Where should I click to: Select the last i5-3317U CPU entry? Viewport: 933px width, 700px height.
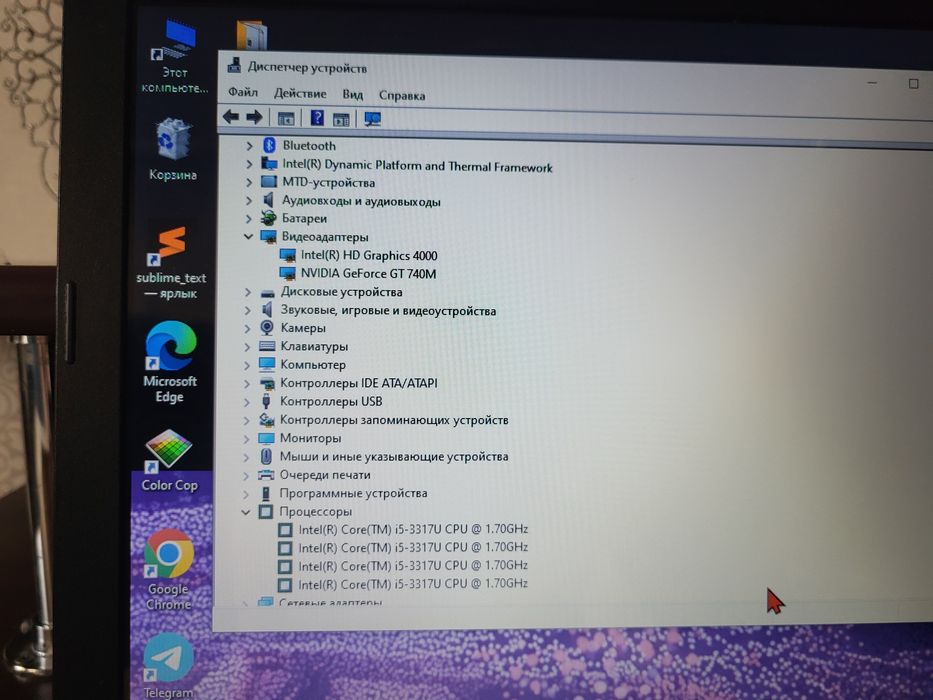pyautogui.click(x=413, y=584)
